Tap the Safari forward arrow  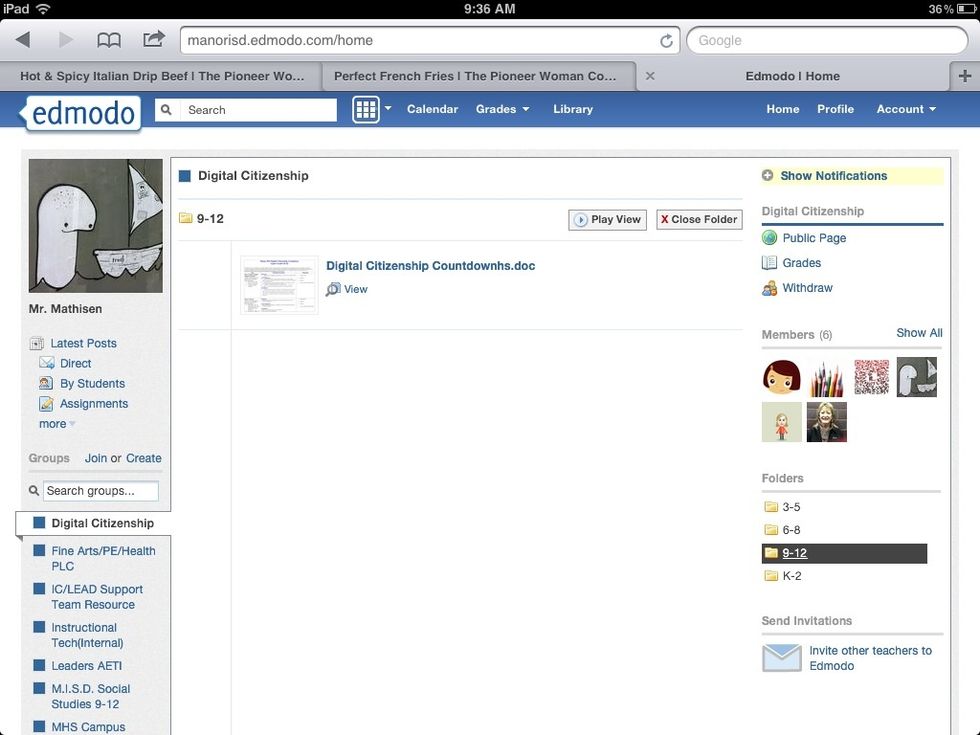(x=65, y=40)
